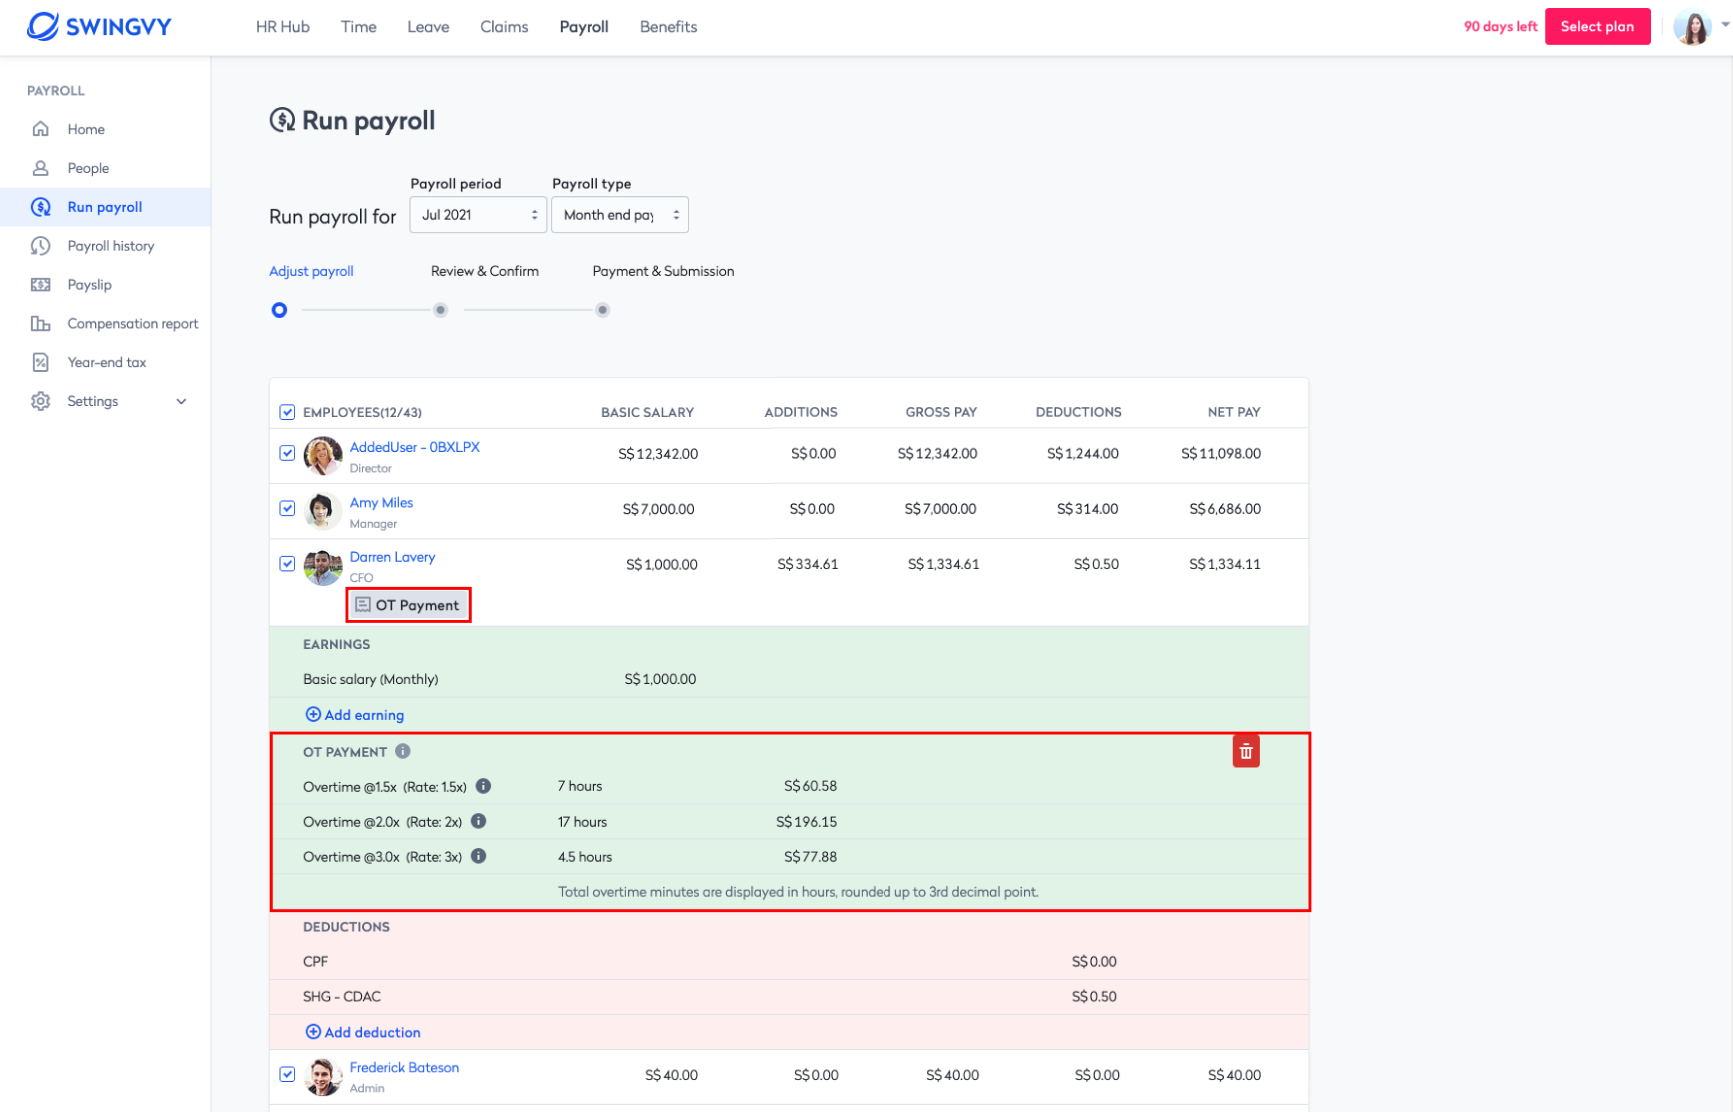Click plus icon beside Add deduction
The width and height of the screenshot is (1733, 1112).
pos(313,1031)
